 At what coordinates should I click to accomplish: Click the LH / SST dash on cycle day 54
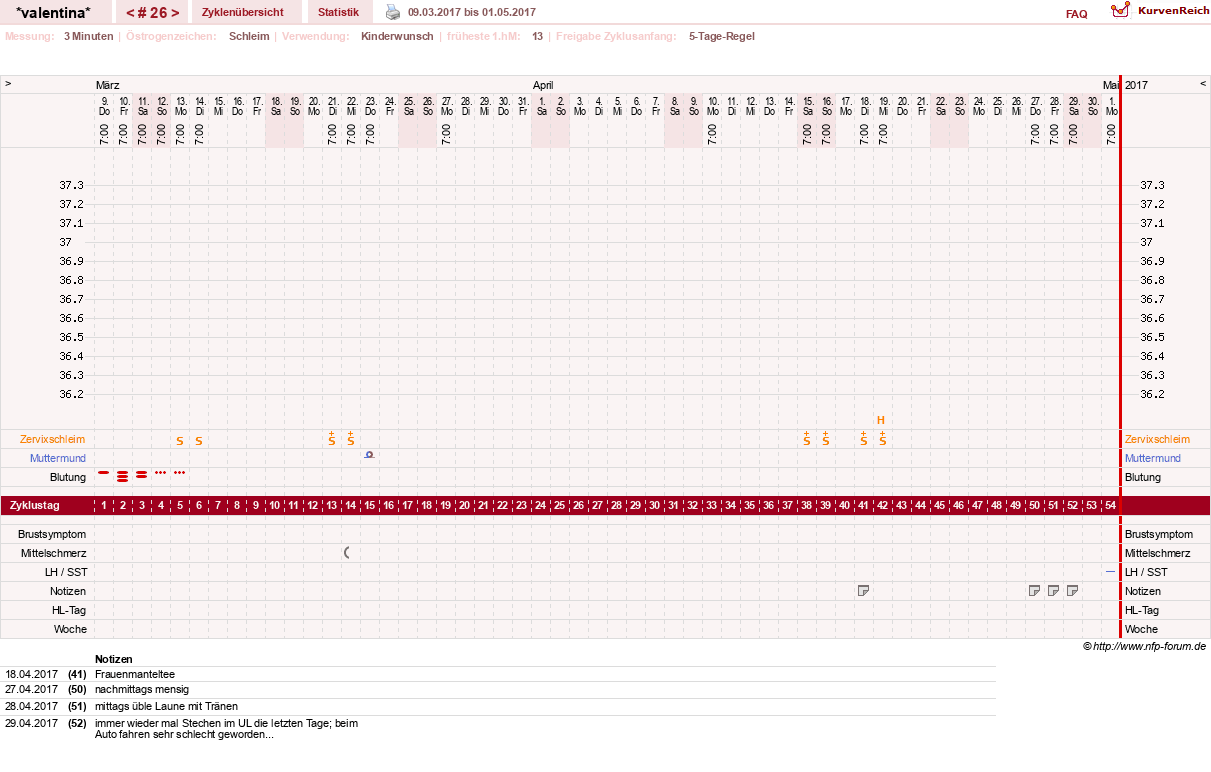click(1110, 571)
